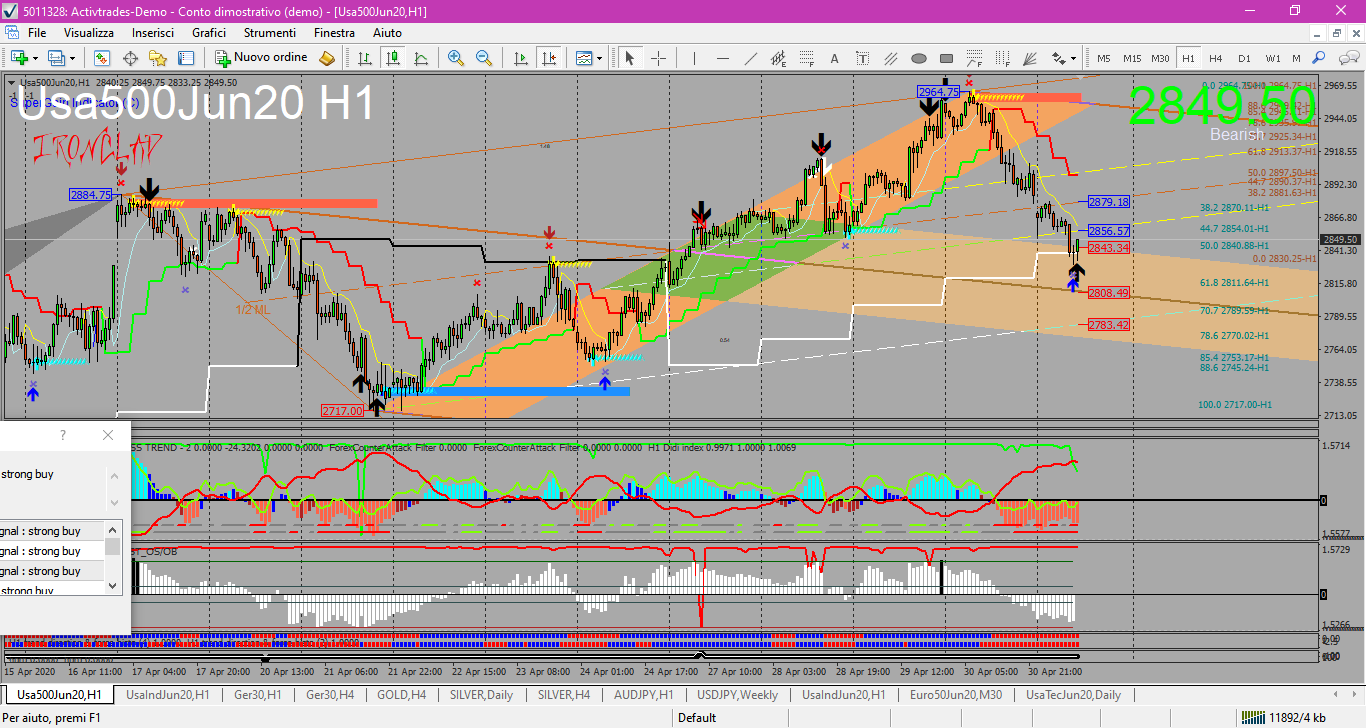This screenshot has width=1366, height=728.
Task: Show the Market Watch panel
Action: tap(102, 58)
